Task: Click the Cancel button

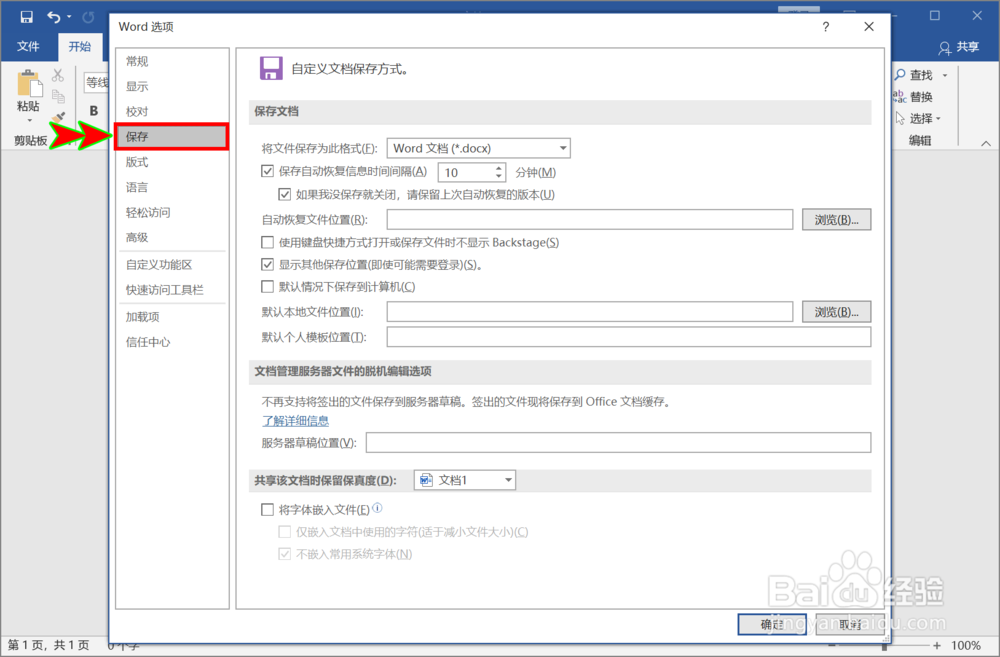Action: (849, 624)
